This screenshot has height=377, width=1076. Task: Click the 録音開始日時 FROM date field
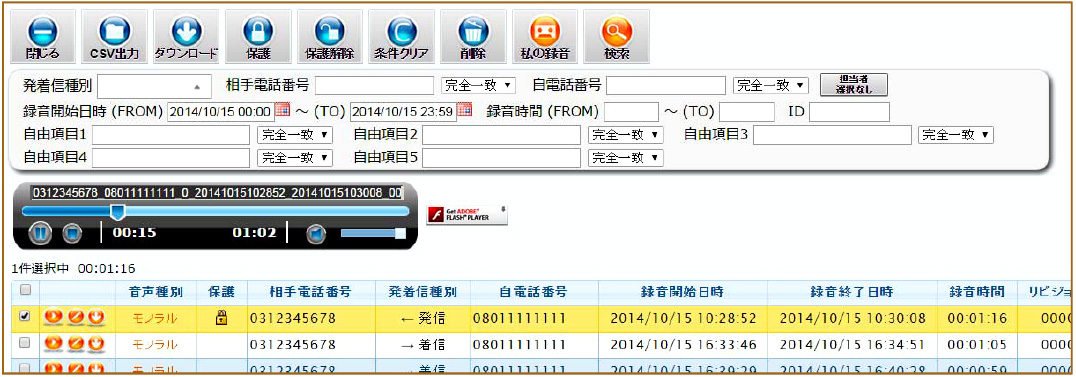(220, 111)
